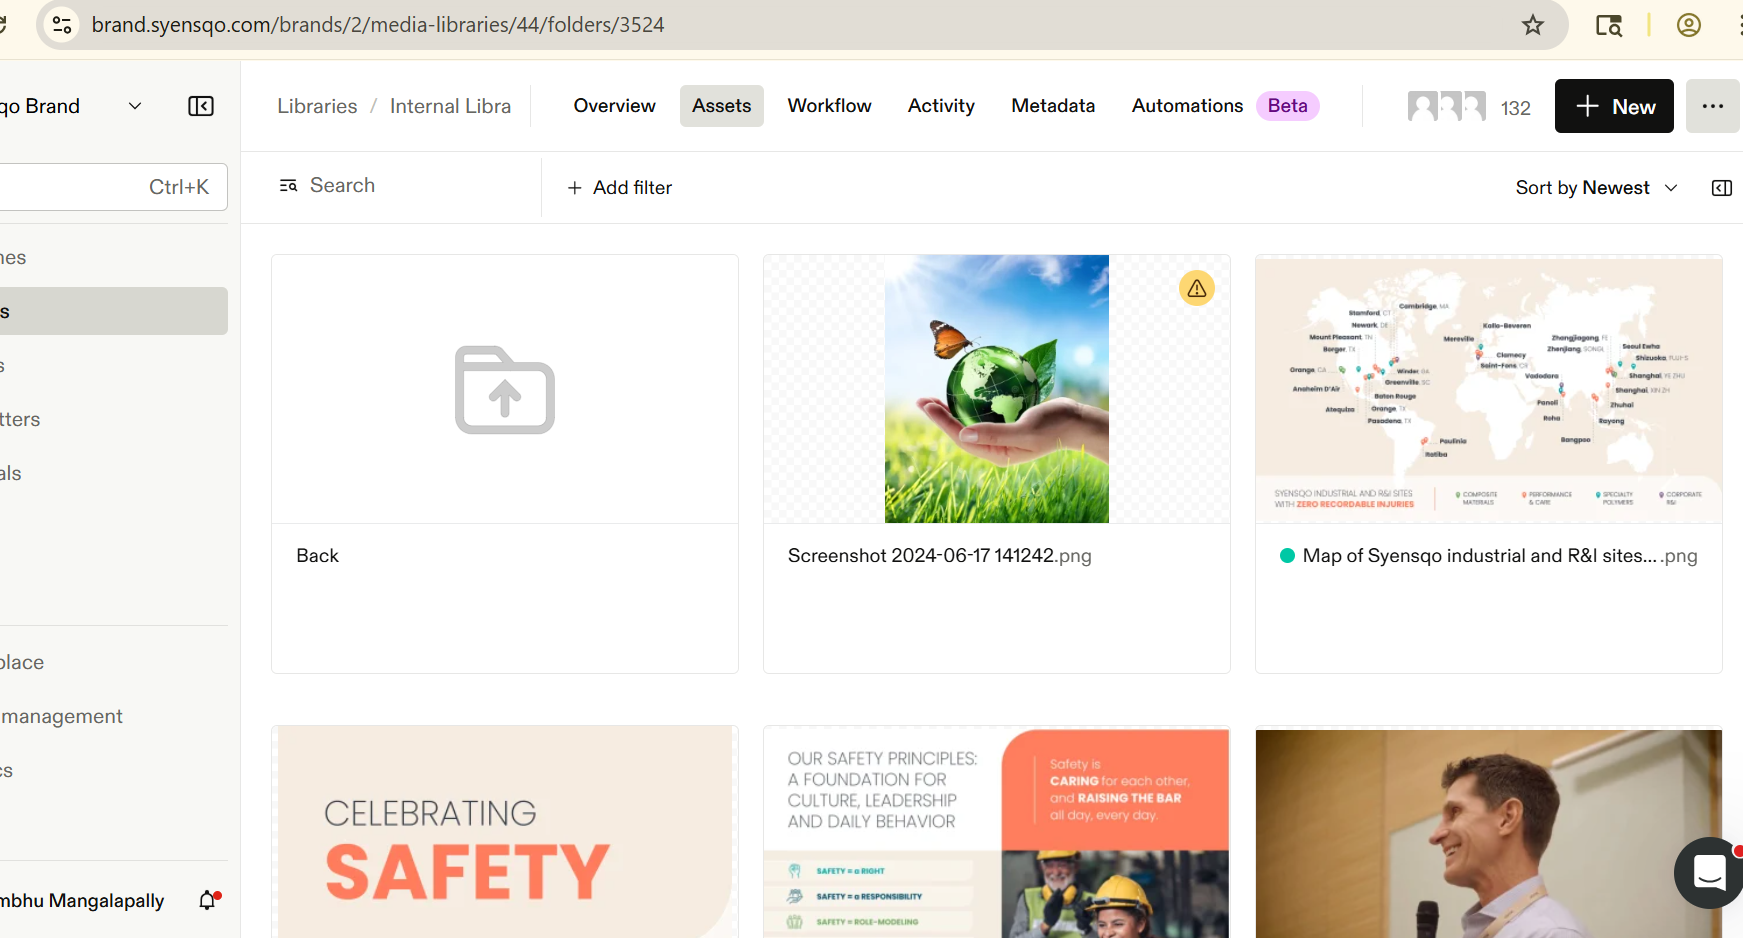Click the Back folder upload icon
The width and height of the screenshot is (1743, 938).
click(504, 390)
